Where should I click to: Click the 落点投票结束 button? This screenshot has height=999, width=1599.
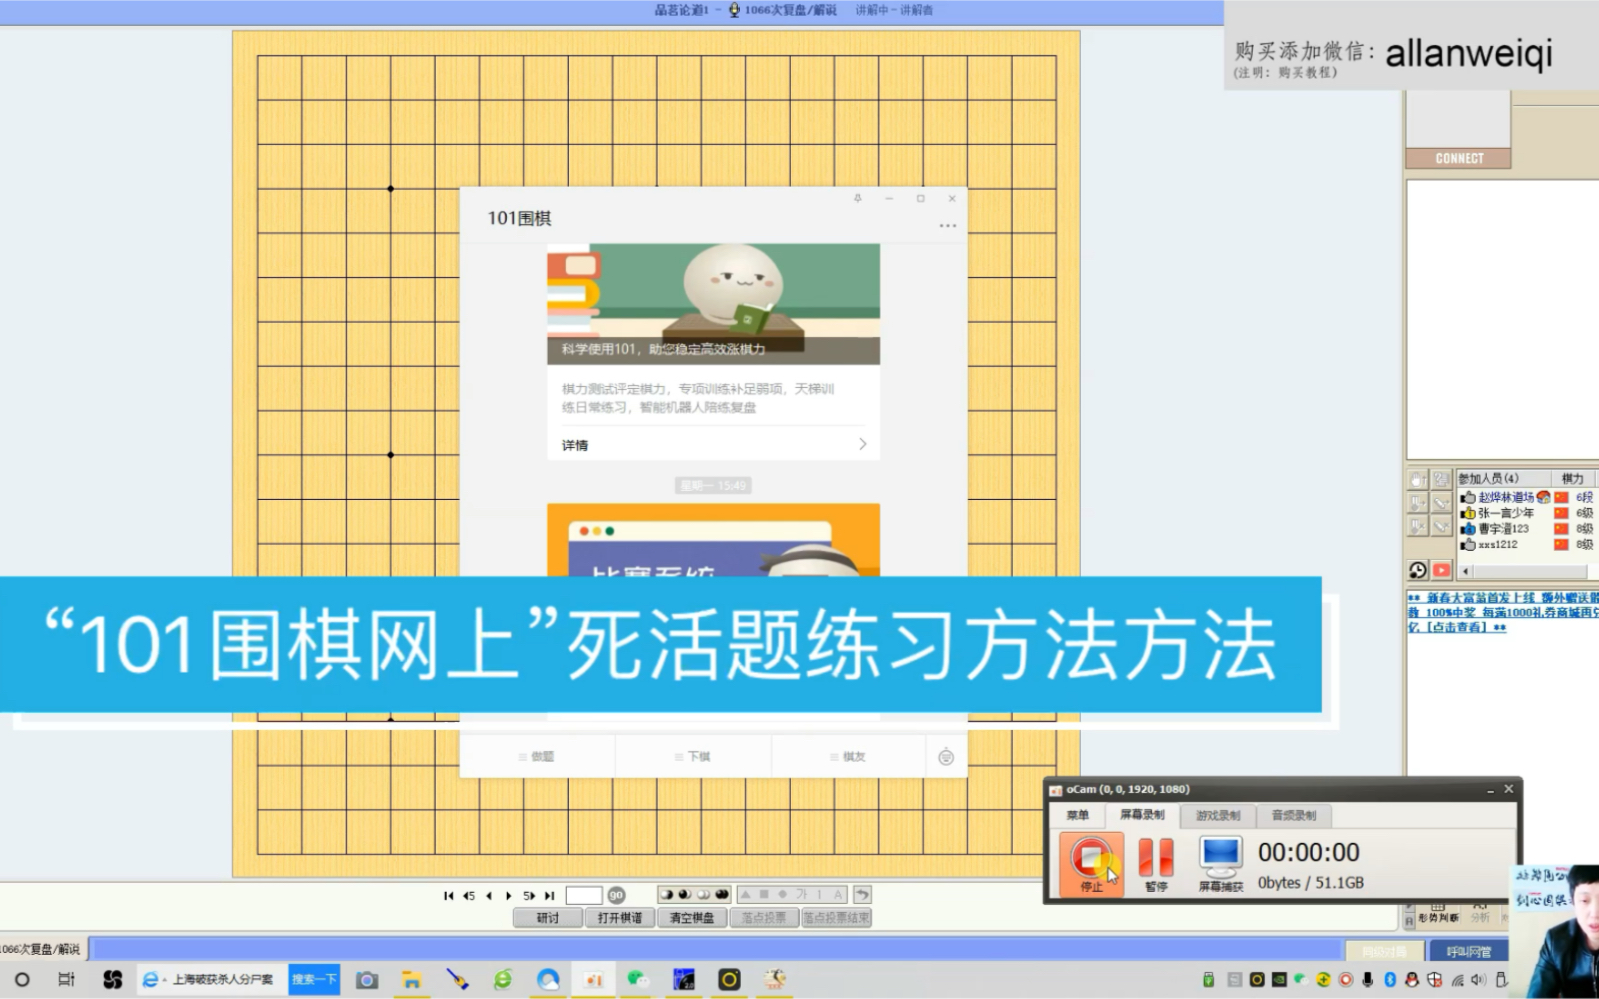pos(836,917)
